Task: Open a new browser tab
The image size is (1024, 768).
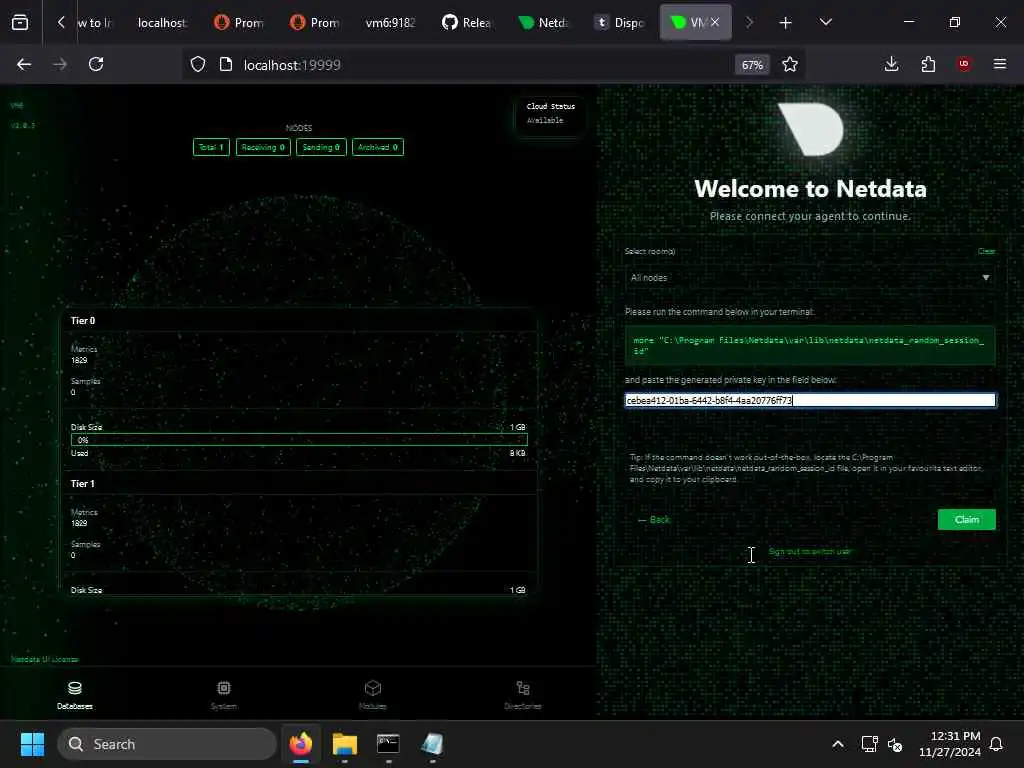Action: (x=786, y=23)
